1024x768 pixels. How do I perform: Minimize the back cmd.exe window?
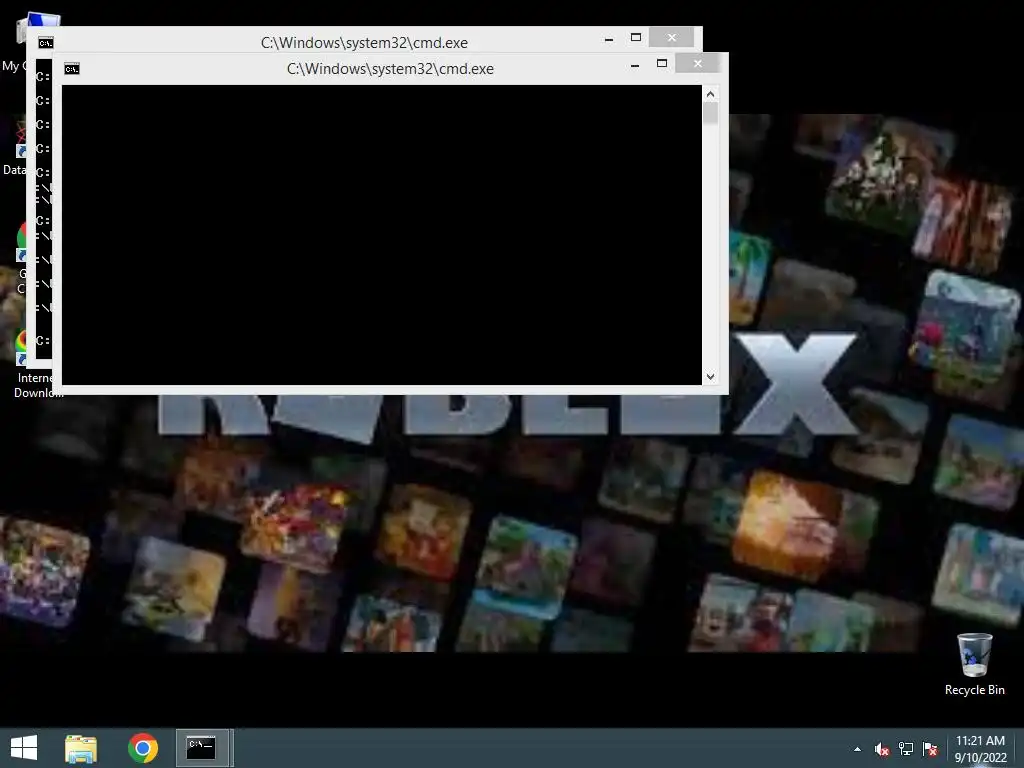pyautogui.click(x=609, y=39)
